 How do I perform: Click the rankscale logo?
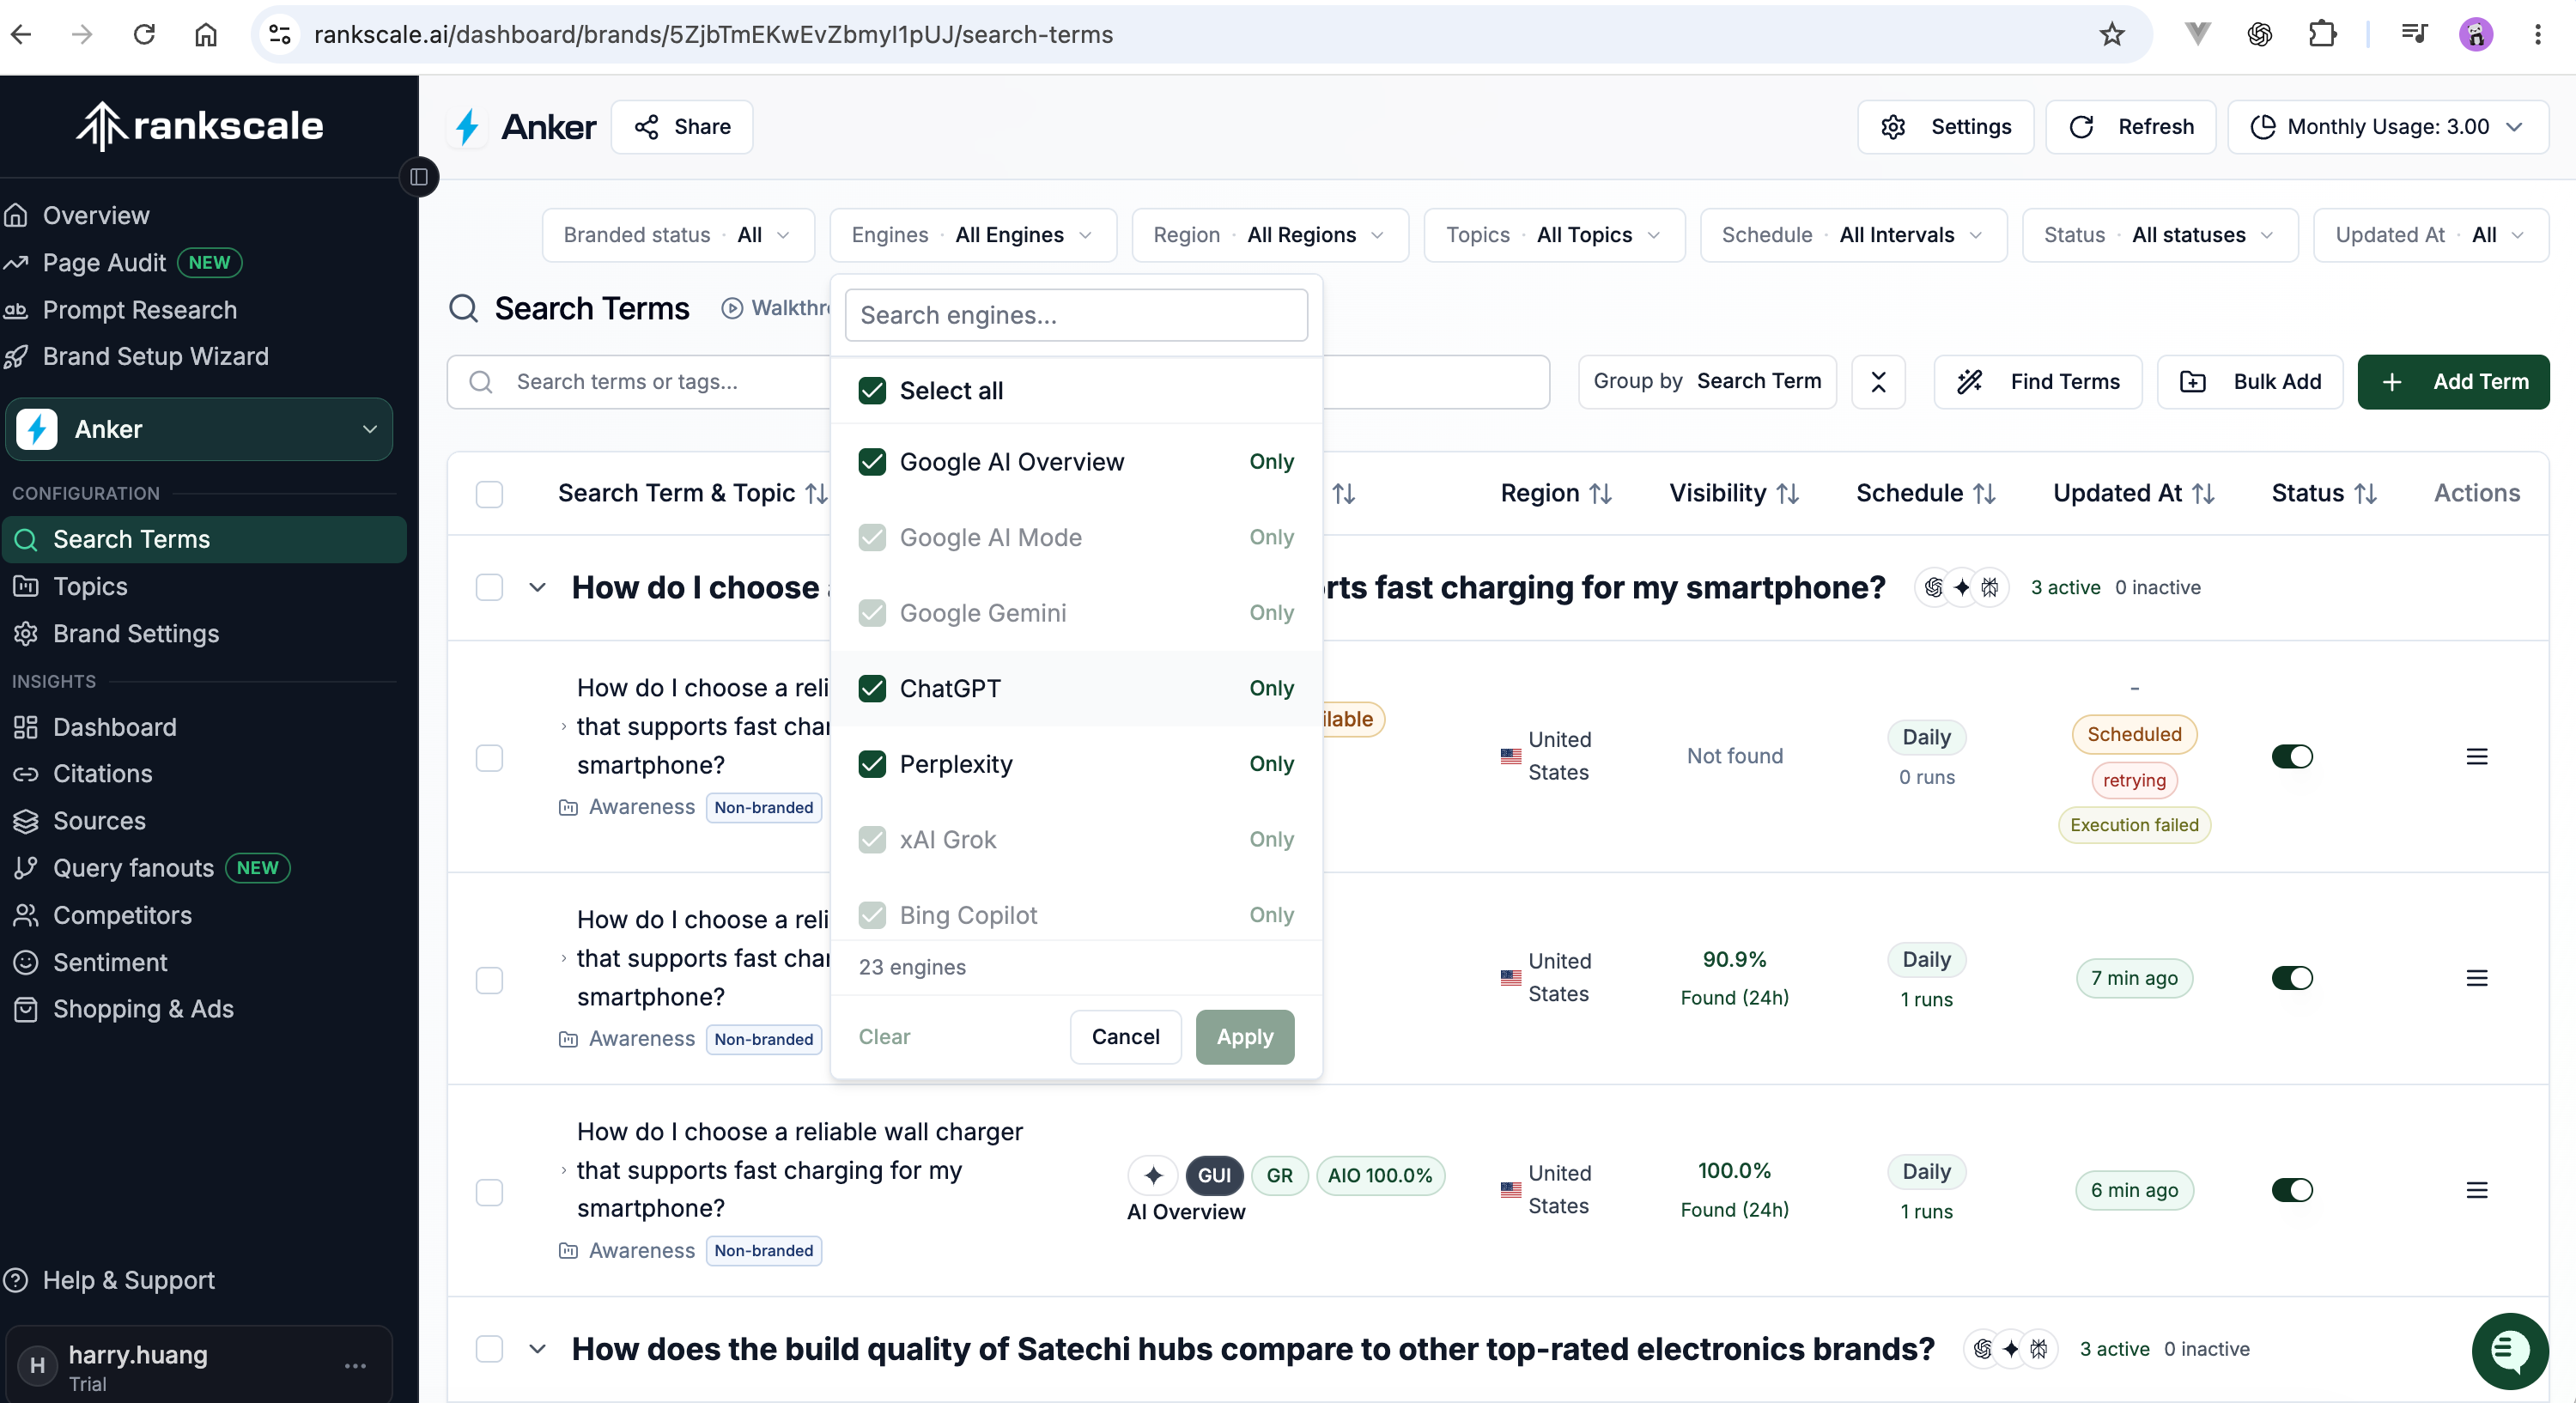[x=200, y=126]
